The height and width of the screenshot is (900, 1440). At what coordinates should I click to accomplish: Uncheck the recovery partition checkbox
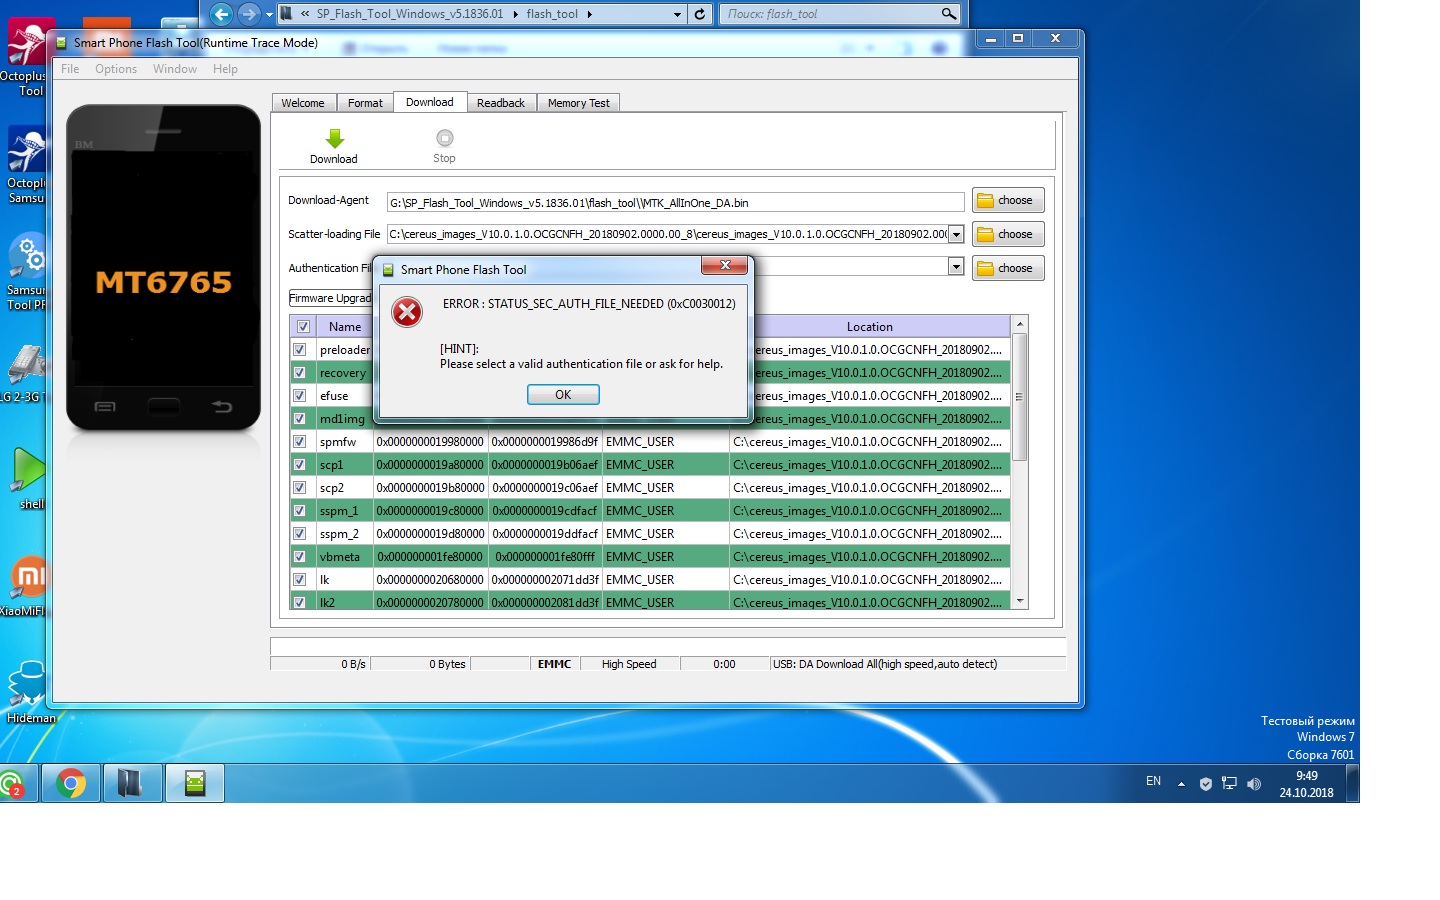tap(299, 373)
